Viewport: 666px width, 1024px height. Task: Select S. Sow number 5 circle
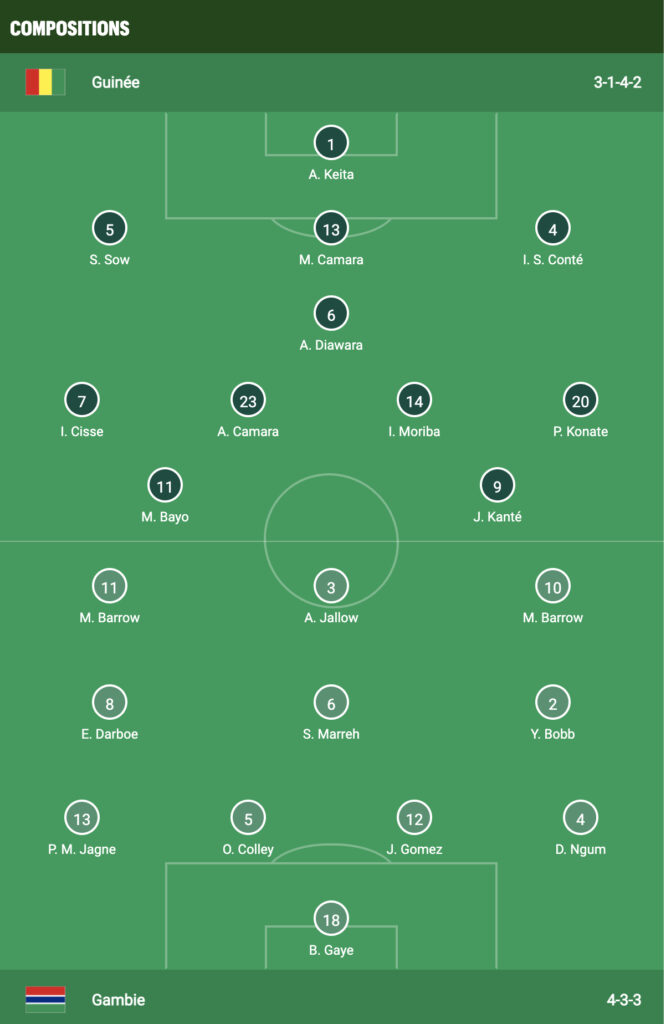click(110, 229)
